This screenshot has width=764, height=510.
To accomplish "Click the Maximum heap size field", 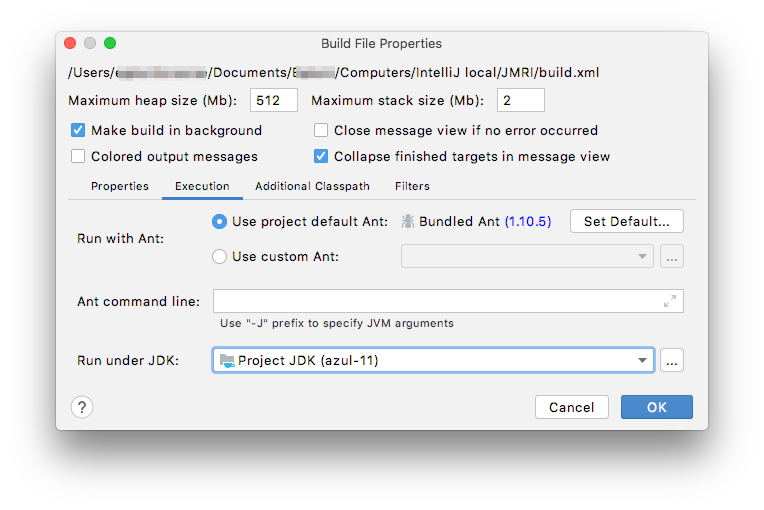I will coord(275,100).
